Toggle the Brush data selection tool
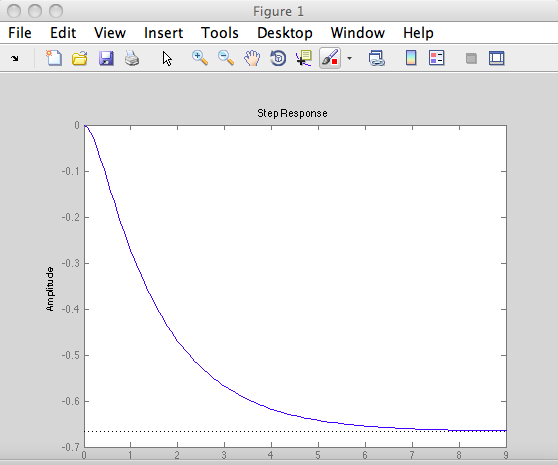 (330, 58)
